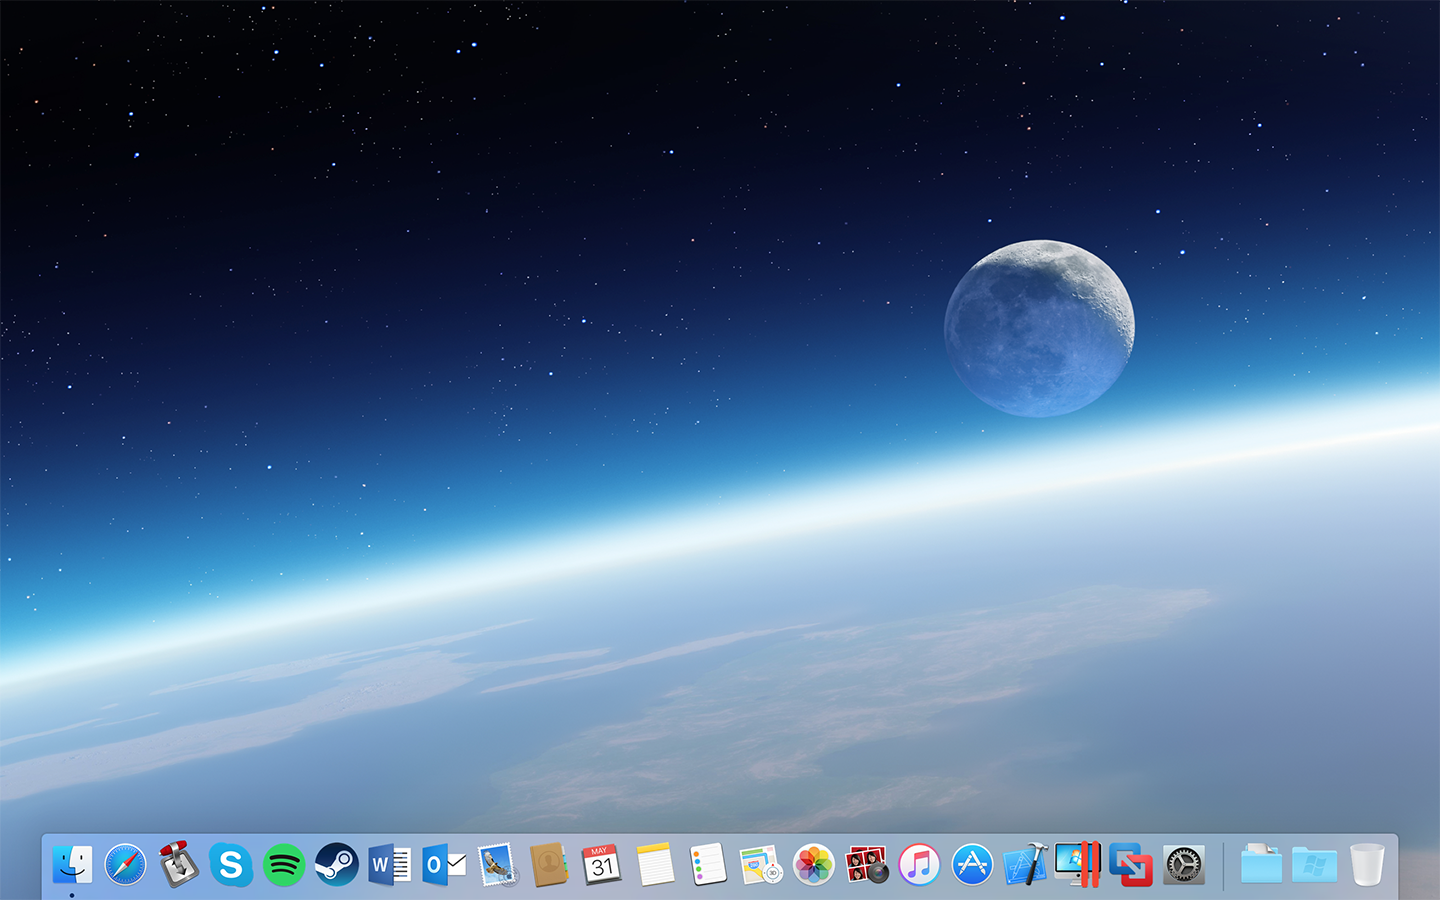The height and width of the screenshot is (900, 1440).
Task: Open System Preferences gear icon
Action: pyautogui.click(x=1184, y=864)
